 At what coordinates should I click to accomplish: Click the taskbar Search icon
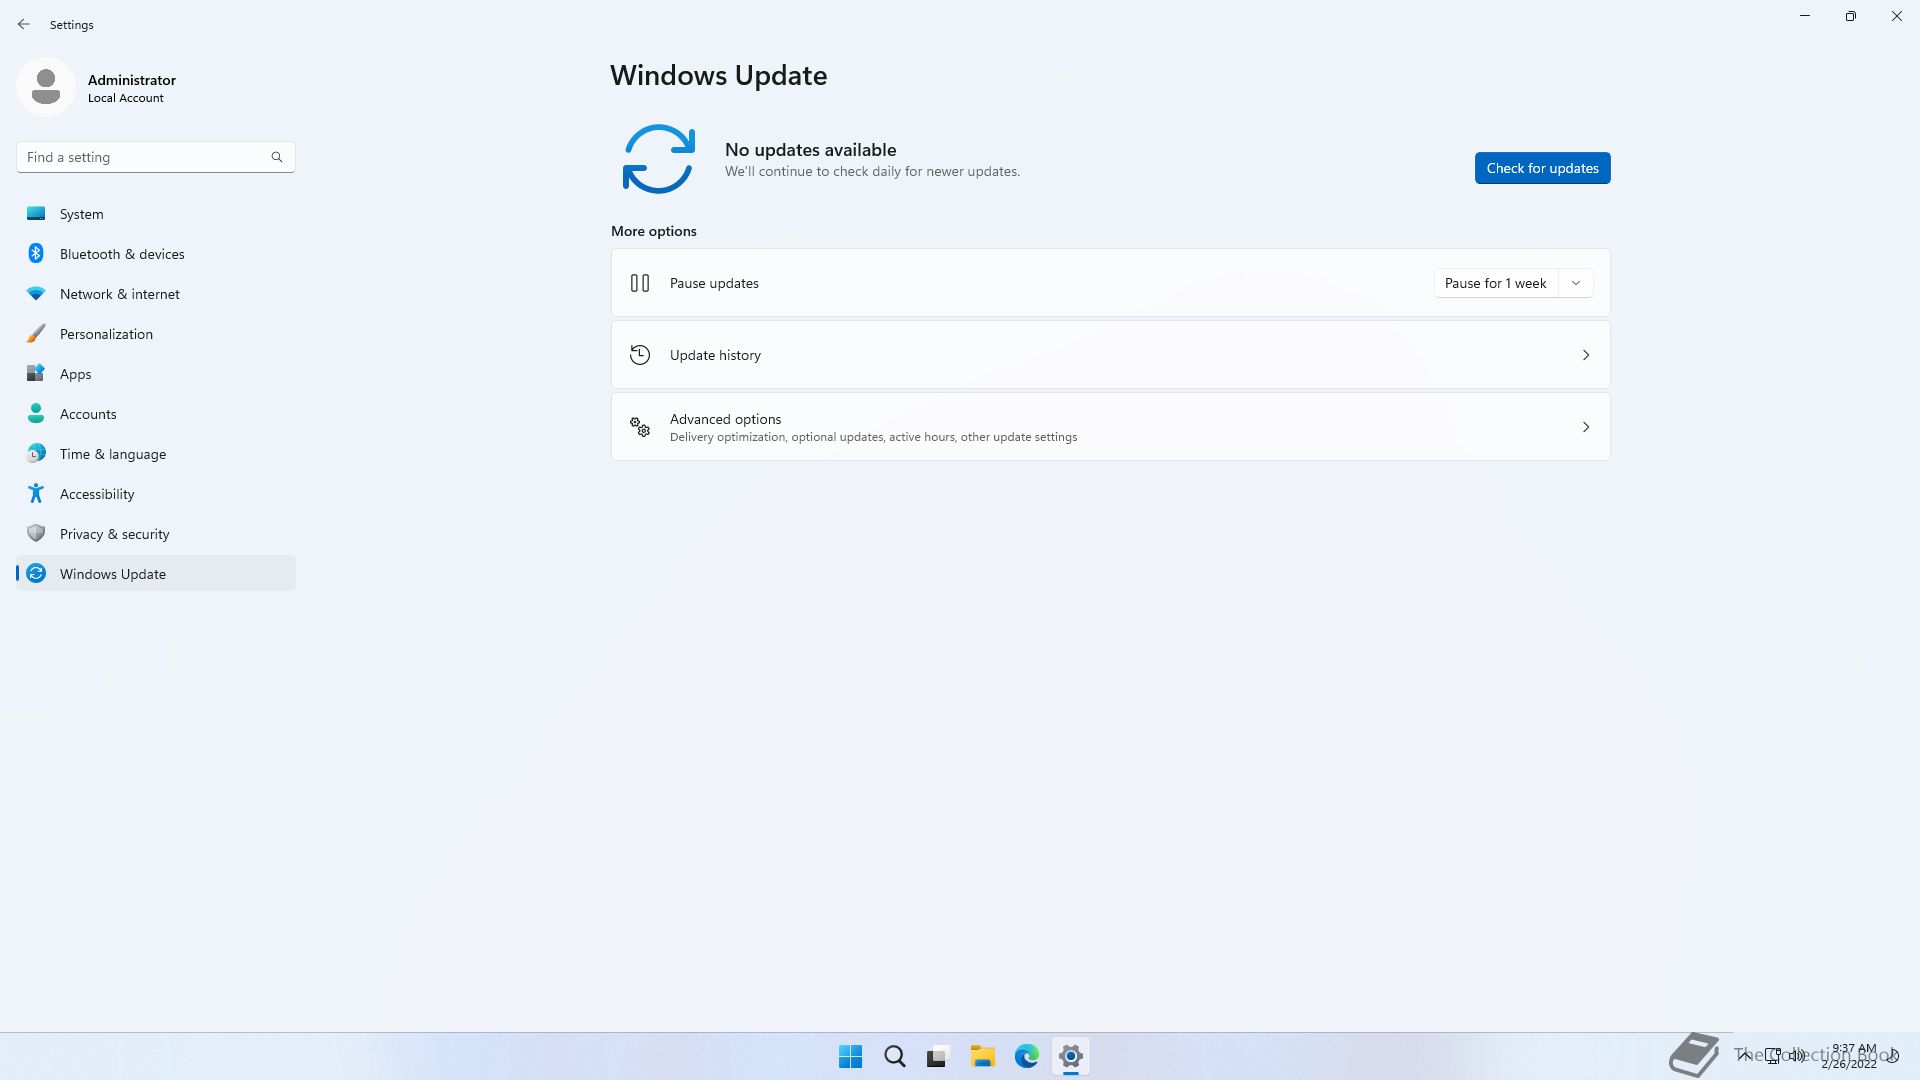(894, 1056)
